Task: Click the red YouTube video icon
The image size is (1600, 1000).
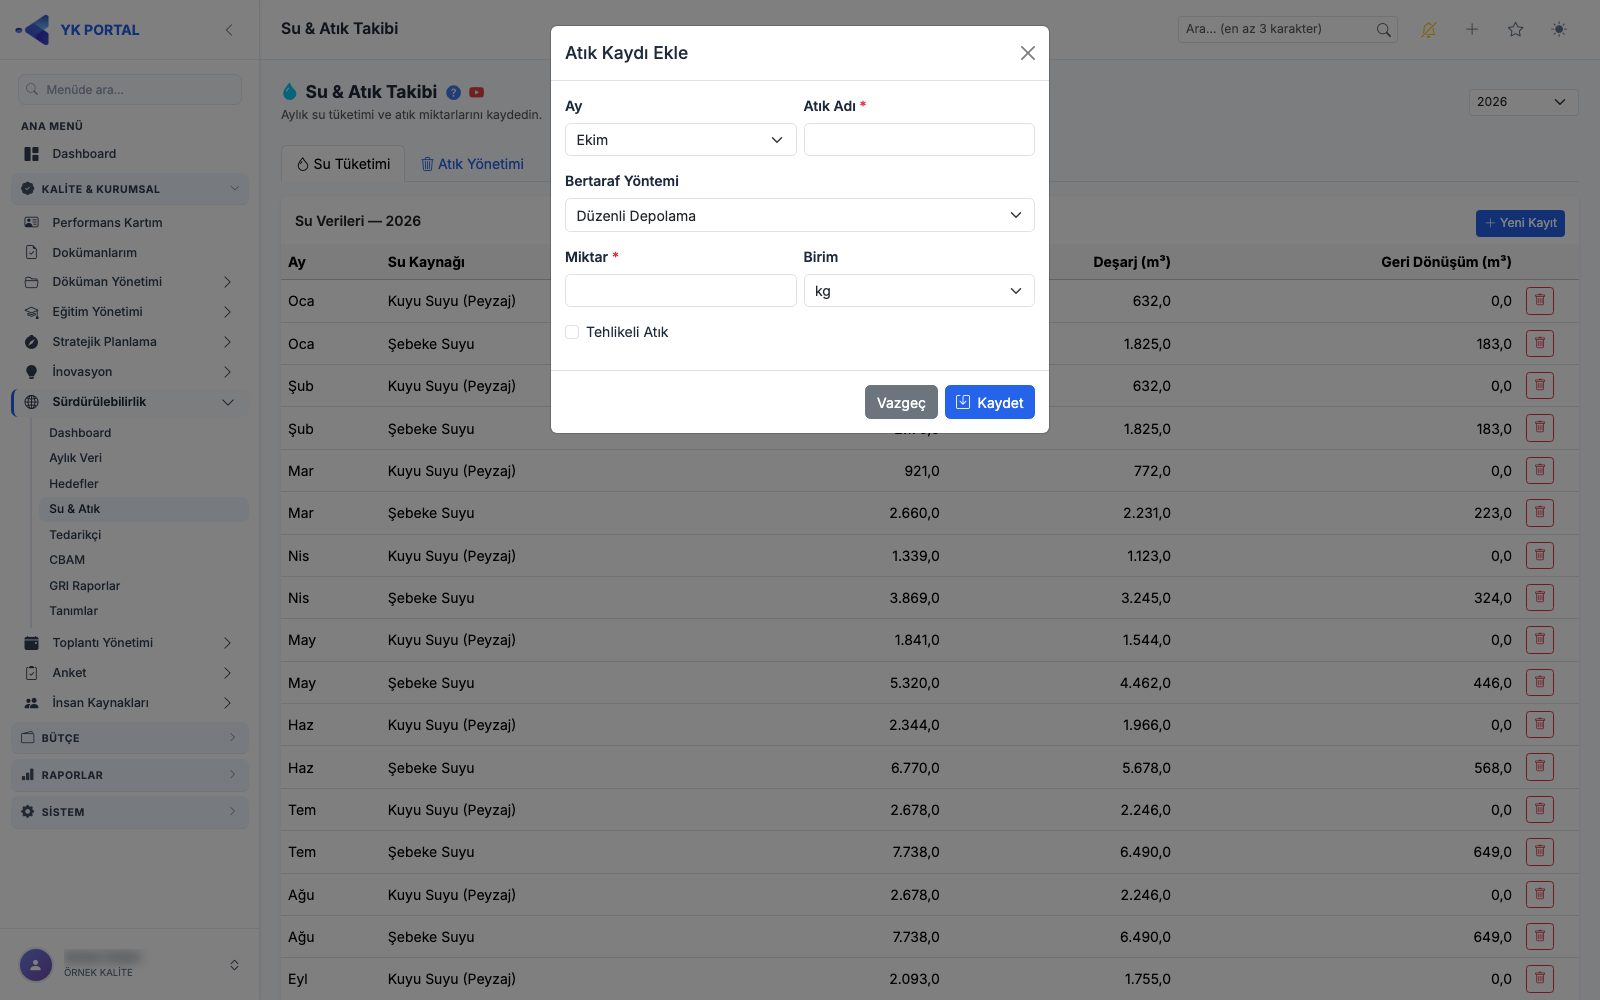Action: [477, 92]
